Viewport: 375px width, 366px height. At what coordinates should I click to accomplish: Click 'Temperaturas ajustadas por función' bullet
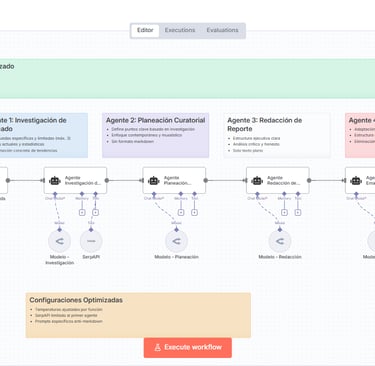click(69, 310)
